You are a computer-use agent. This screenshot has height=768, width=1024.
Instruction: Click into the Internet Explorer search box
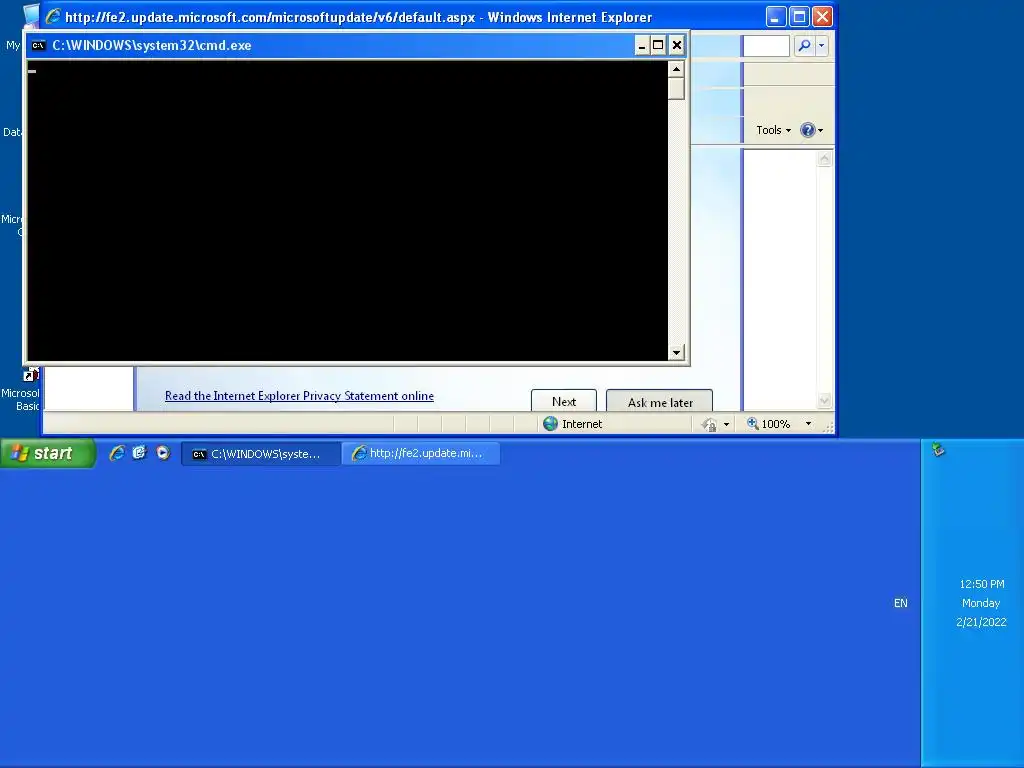pyautogui.click(x=766, y=46)
